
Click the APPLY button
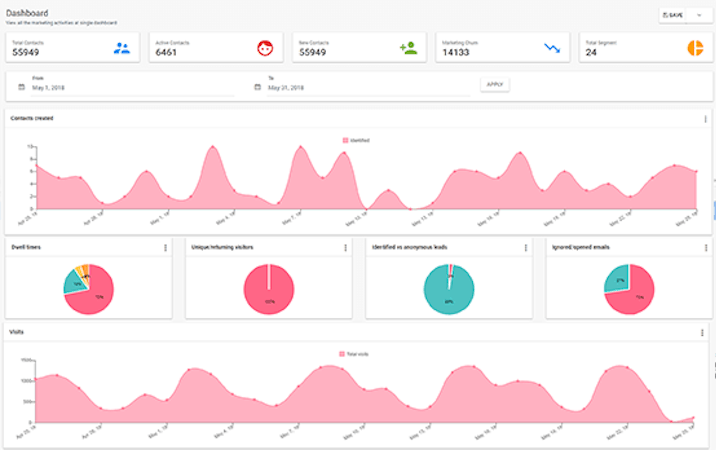tap(495, 85)
